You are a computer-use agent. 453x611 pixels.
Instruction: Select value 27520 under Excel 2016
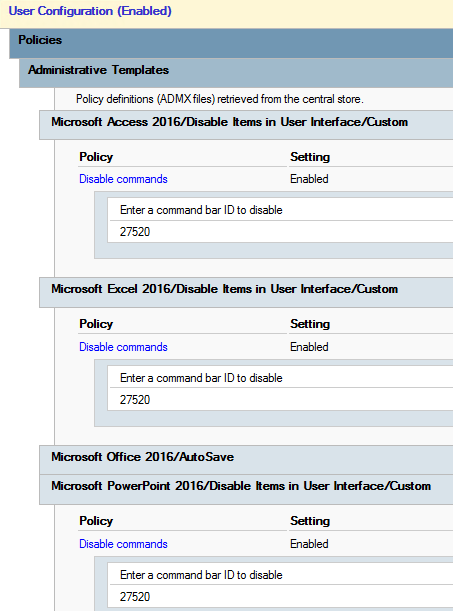[135, 400]
